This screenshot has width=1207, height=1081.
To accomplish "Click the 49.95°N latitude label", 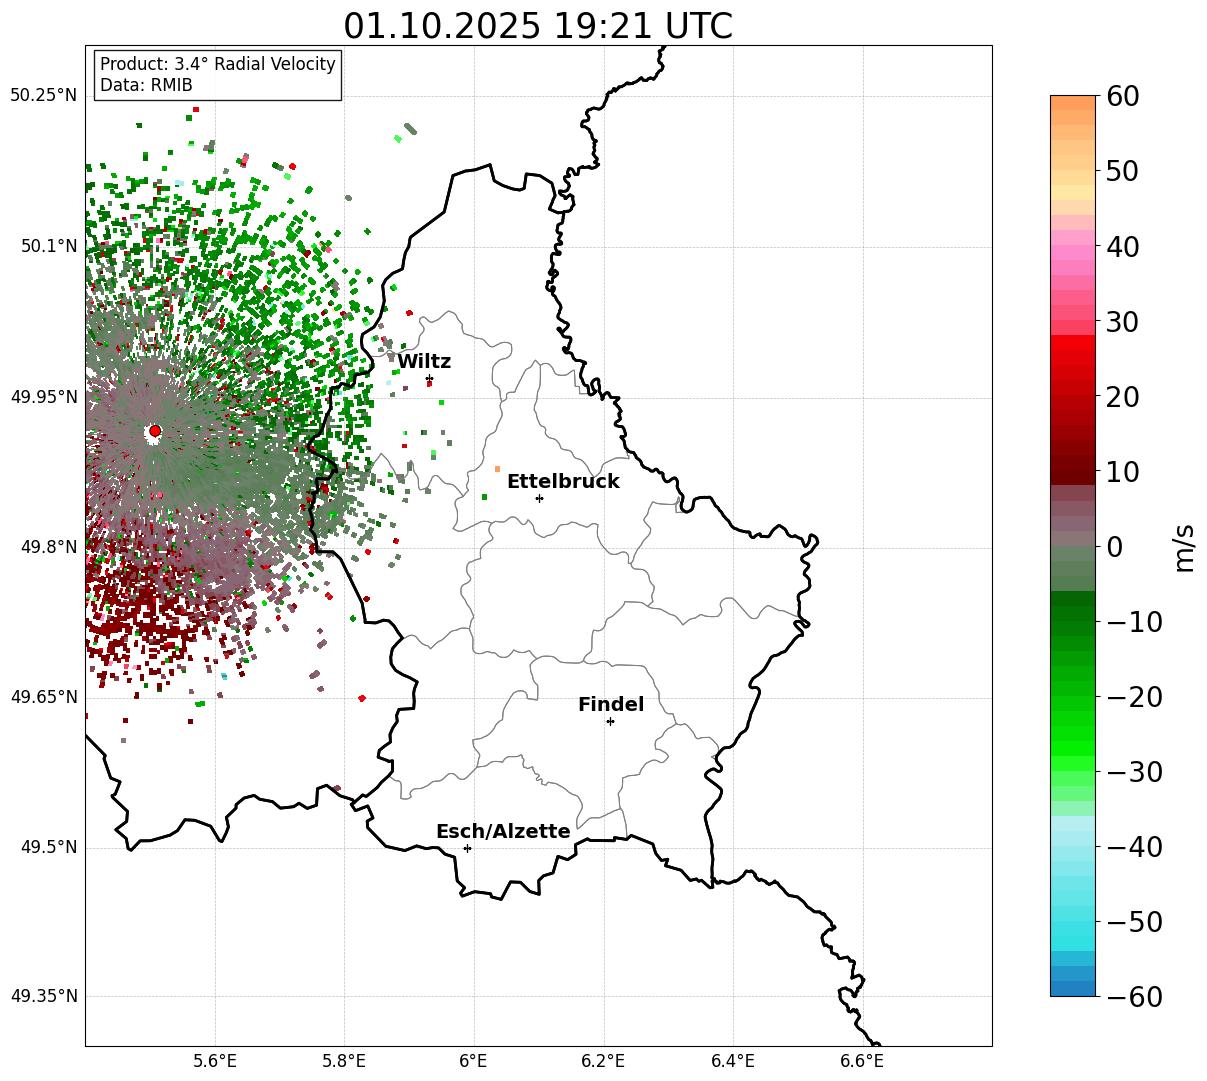I will coord(44,397).
